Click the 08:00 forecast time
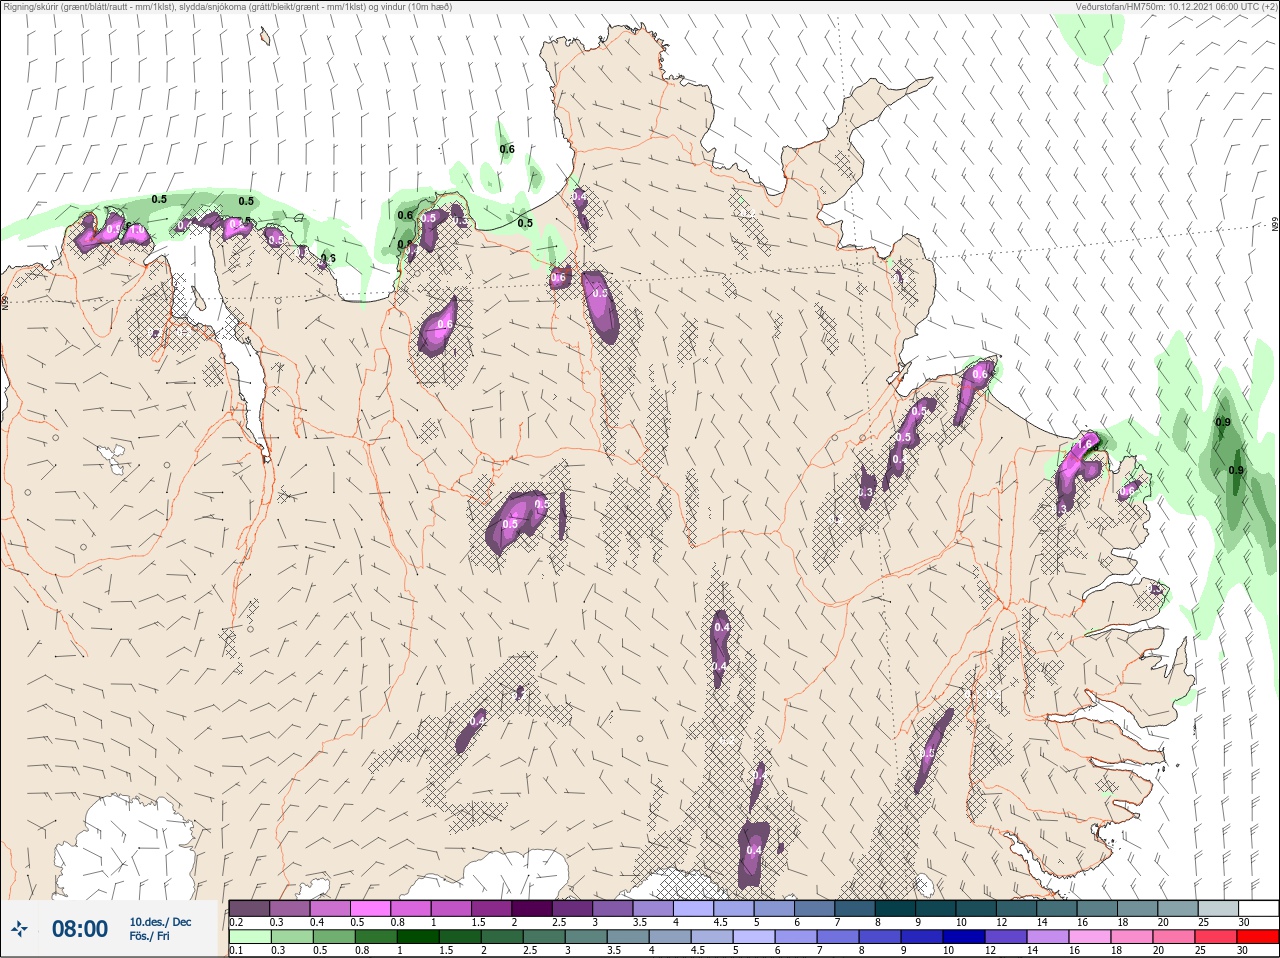 [x=80, y=929]
